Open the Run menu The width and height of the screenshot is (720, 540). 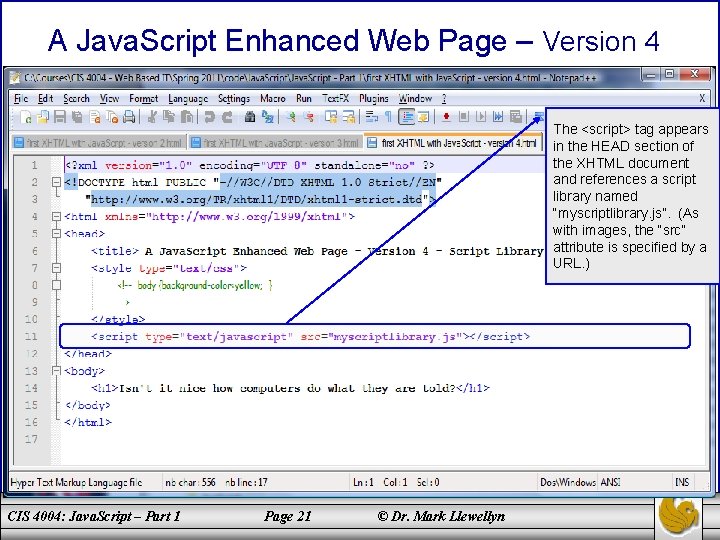304,99
